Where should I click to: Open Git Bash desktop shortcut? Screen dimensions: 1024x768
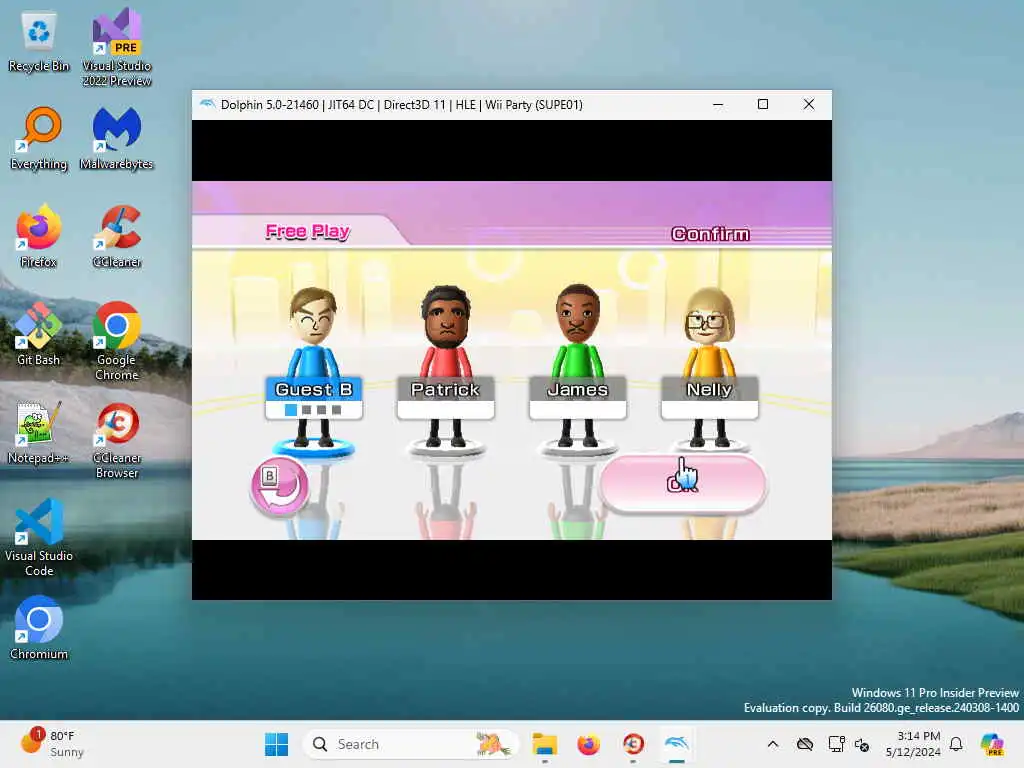39,334
